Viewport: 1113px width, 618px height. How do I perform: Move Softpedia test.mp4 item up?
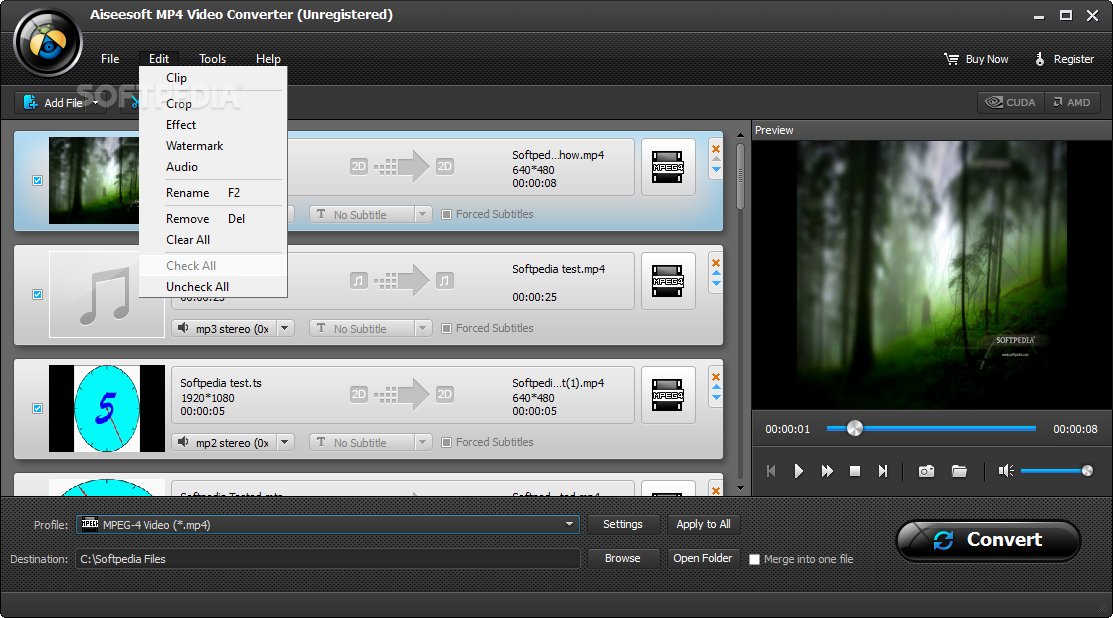coord(716,273)
